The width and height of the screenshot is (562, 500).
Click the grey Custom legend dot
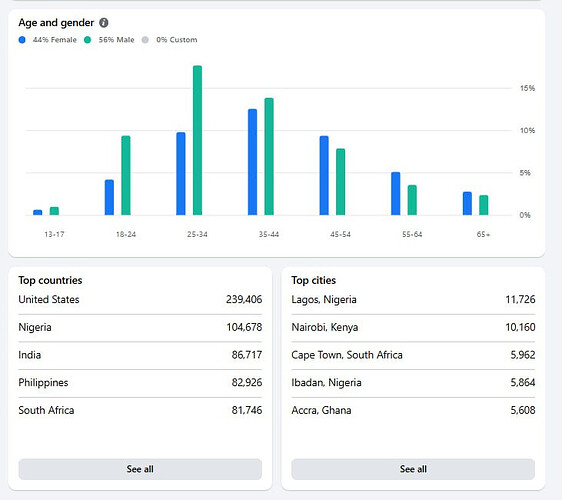pos(145,40)
